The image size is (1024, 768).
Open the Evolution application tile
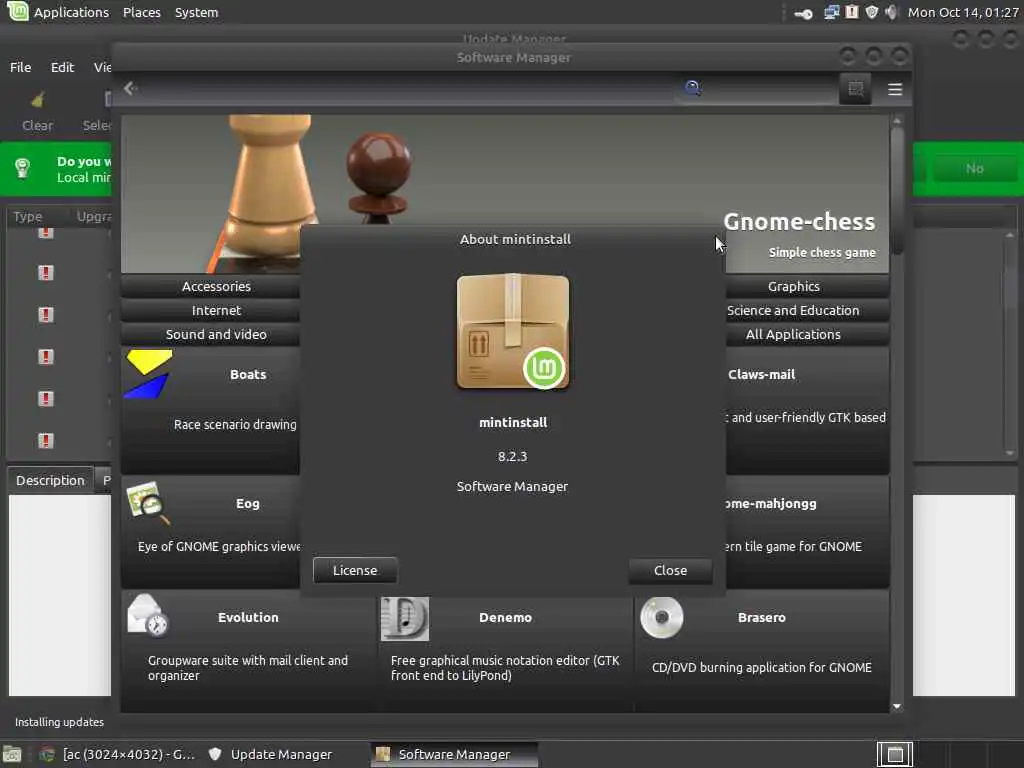248,652
